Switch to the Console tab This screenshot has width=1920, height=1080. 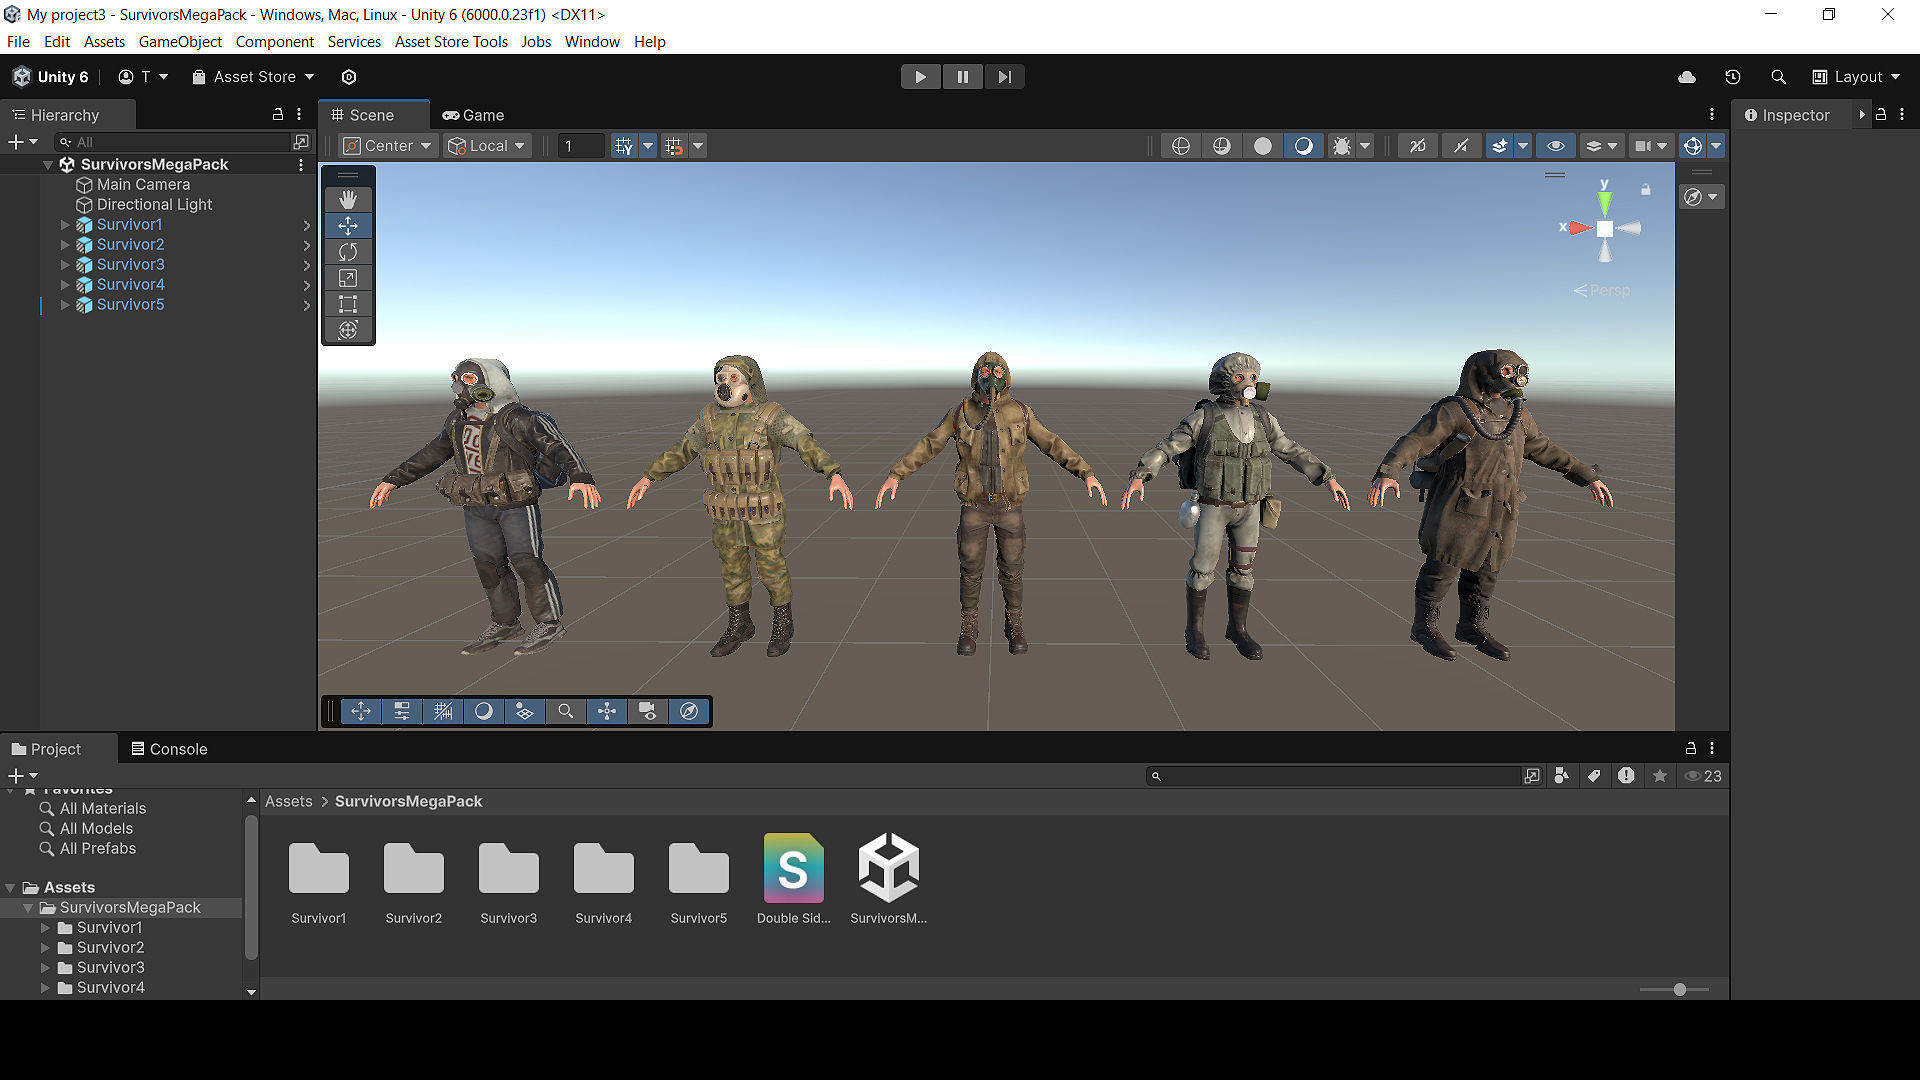point(169,749)
